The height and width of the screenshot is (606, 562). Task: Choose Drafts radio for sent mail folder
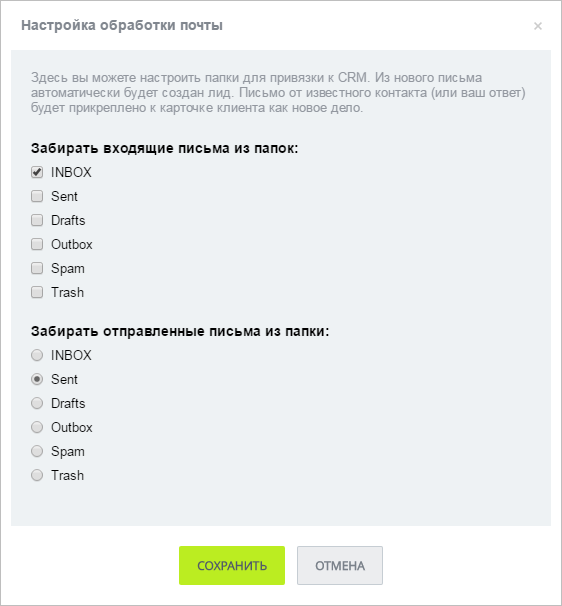(37, 403)
